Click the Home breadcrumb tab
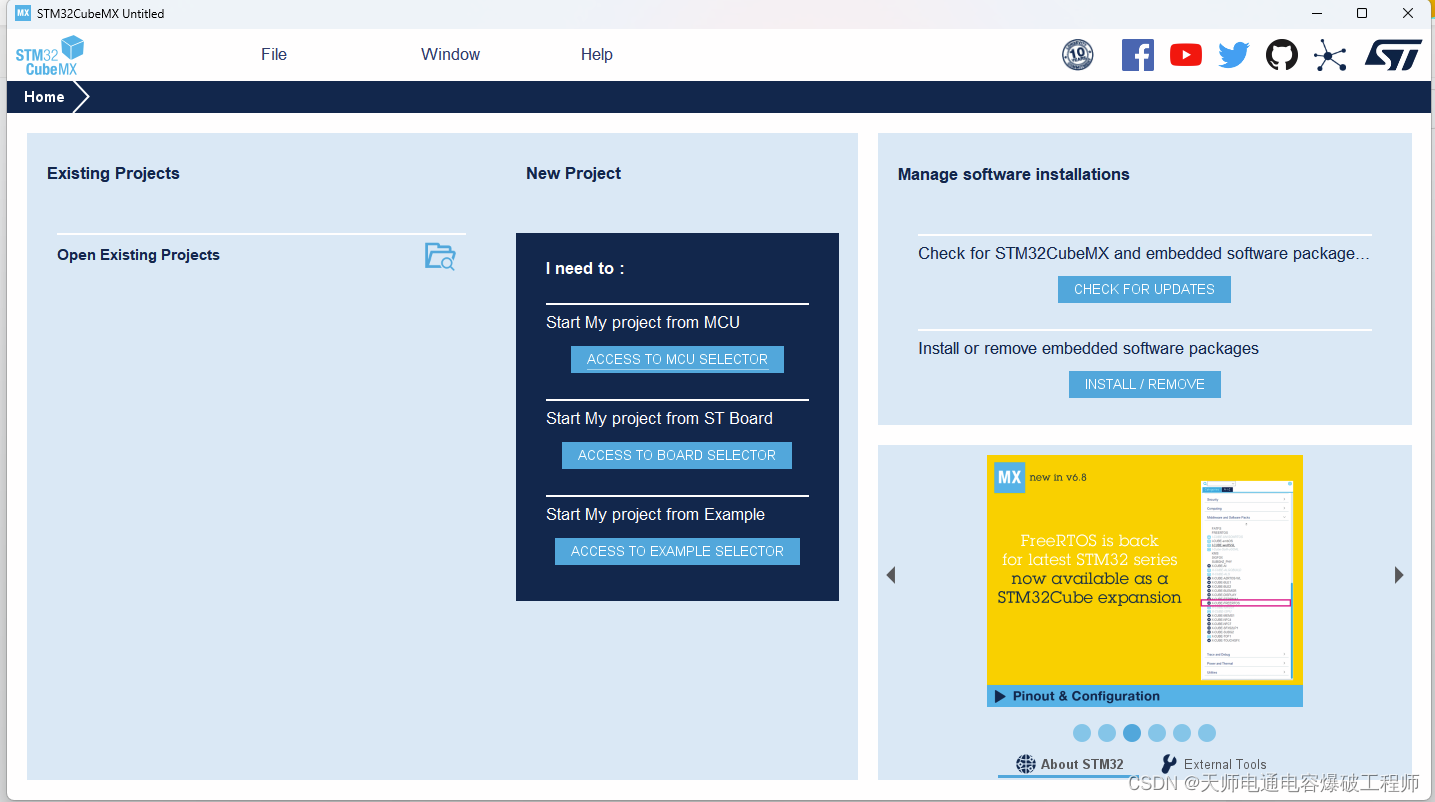Viewport: 1435px width, 802px height. point(44,97)
